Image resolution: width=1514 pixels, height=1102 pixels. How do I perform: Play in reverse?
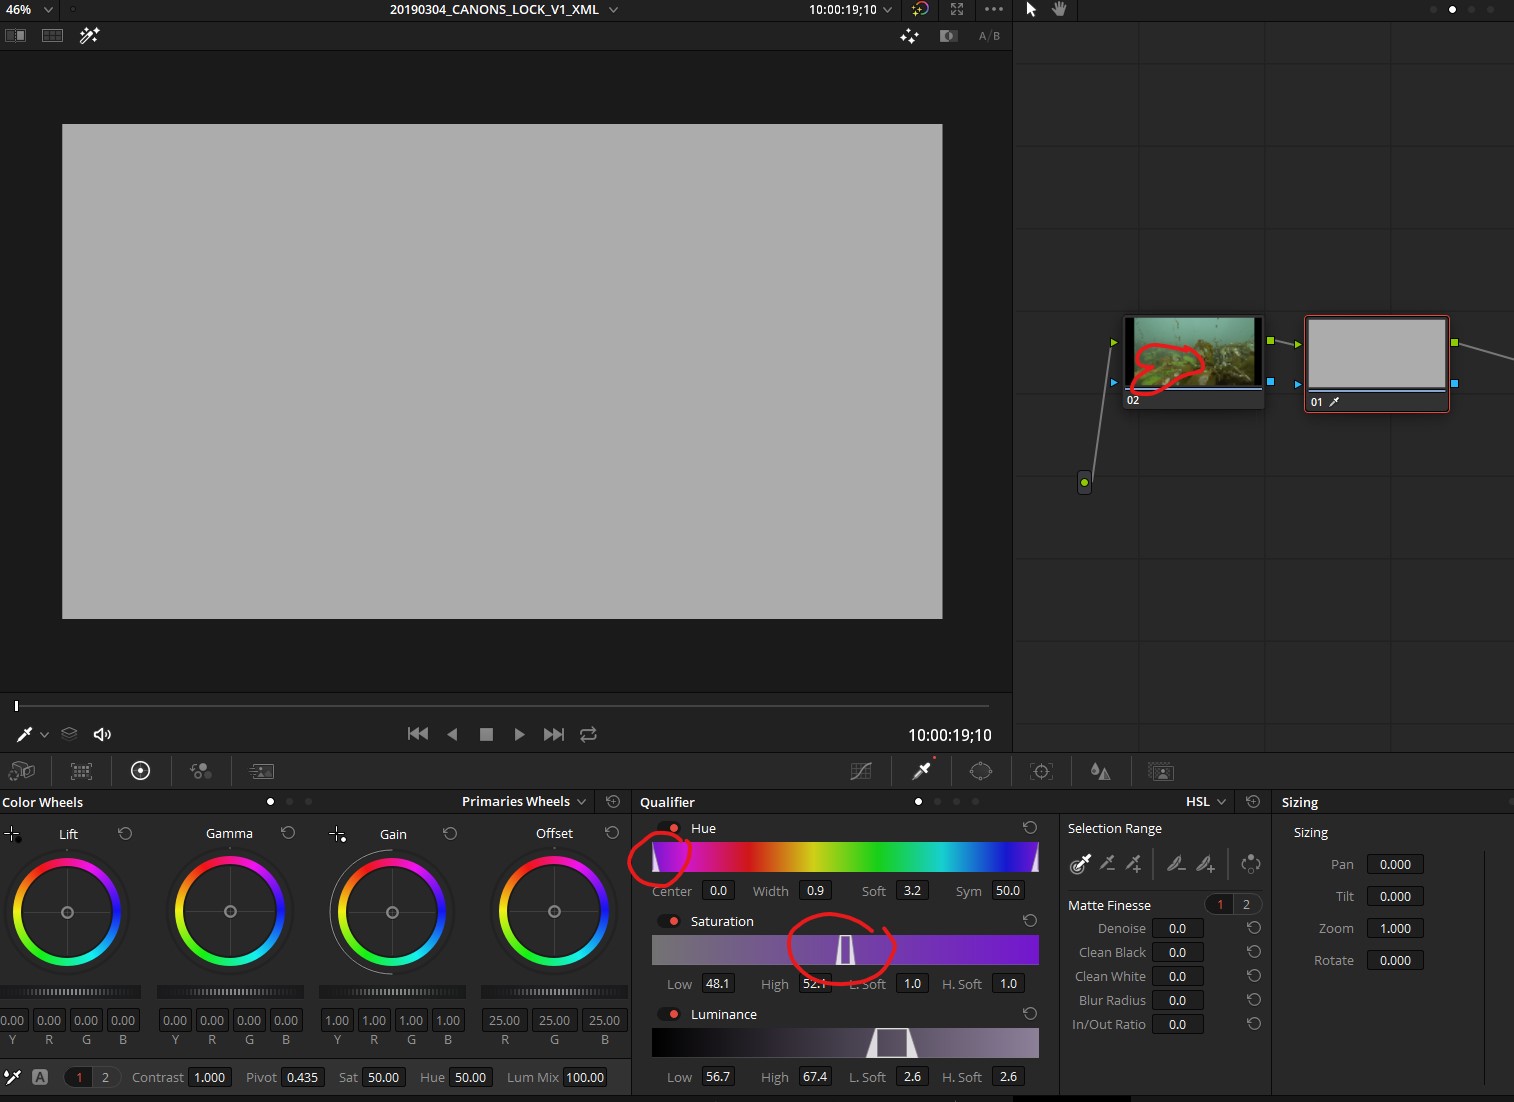(x=452, y=734)
